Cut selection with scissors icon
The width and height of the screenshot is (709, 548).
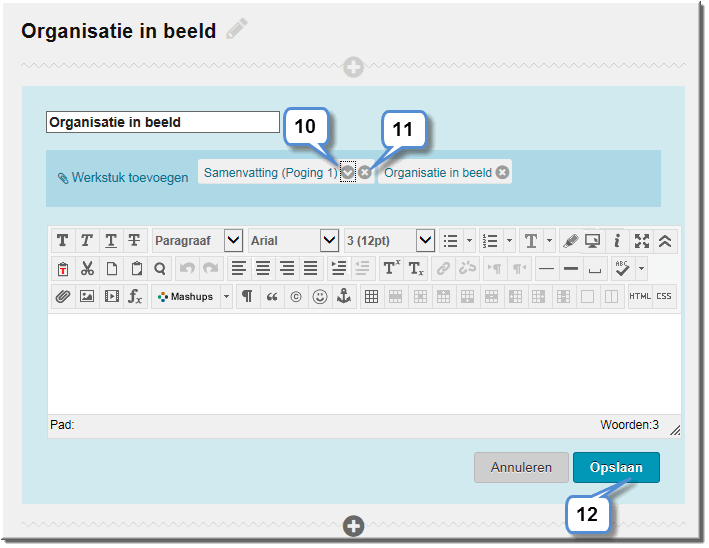coord(87,269)
